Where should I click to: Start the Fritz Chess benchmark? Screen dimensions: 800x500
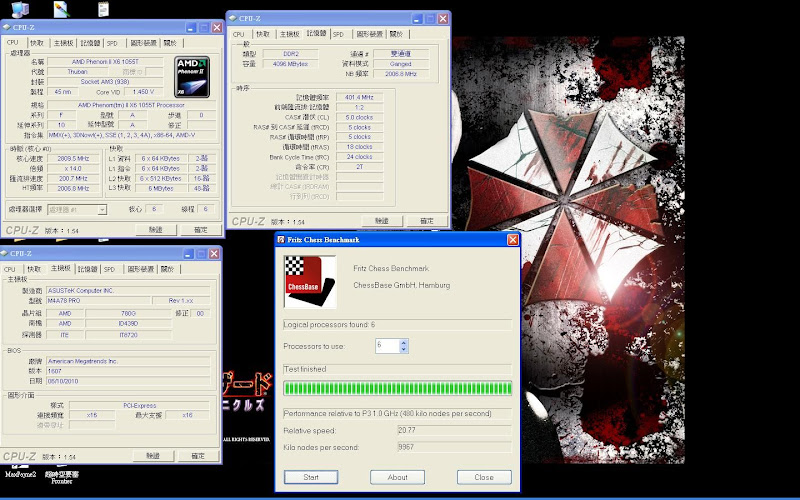point(311,477)
